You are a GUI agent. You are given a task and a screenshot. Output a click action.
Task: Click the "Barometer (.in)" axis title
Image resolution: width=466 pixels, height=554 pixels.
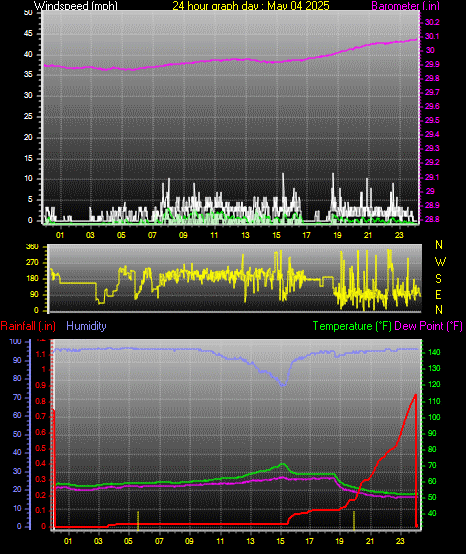tap(406, 6)
